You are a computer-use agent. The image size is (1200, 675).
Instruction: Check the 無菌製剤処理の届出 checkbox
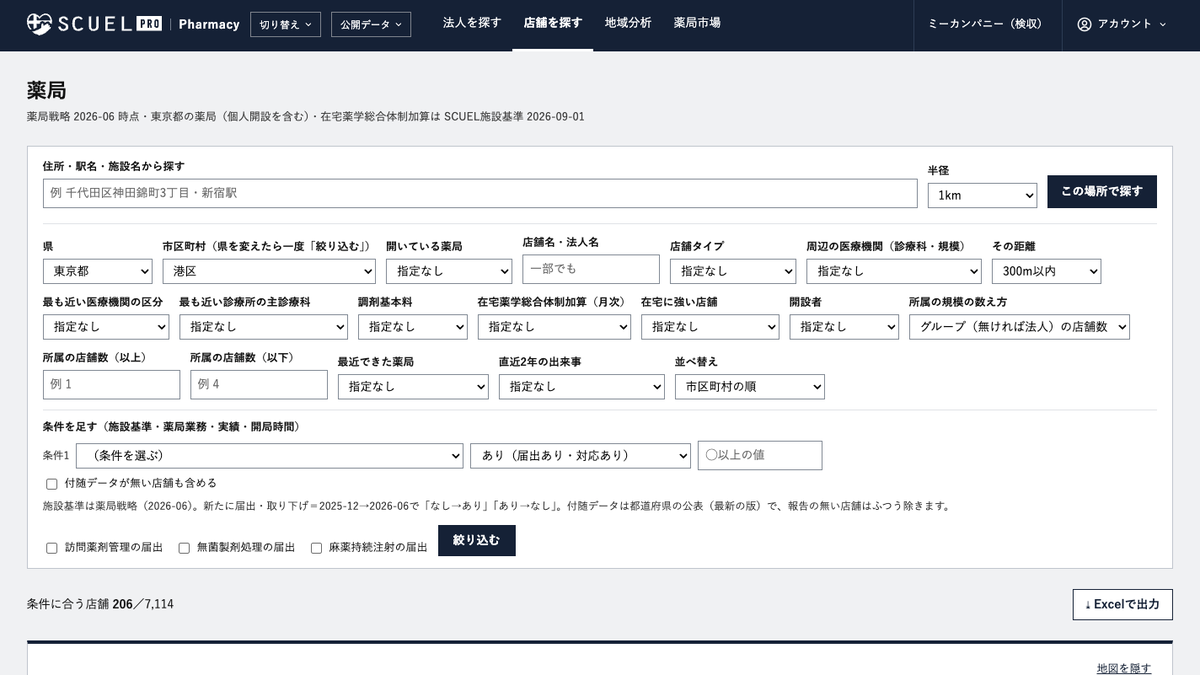click(184, 548)
